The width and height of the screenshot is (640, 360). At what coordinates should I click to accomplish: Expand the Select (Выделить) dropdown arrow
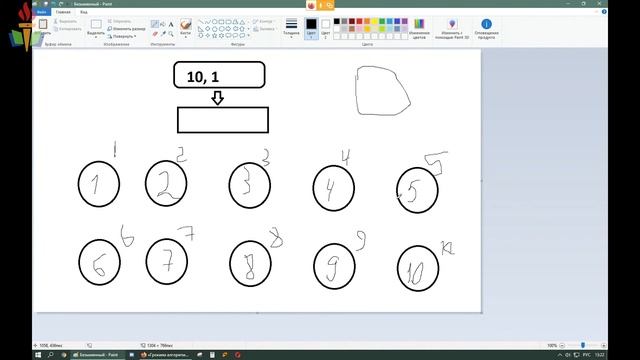96,37
